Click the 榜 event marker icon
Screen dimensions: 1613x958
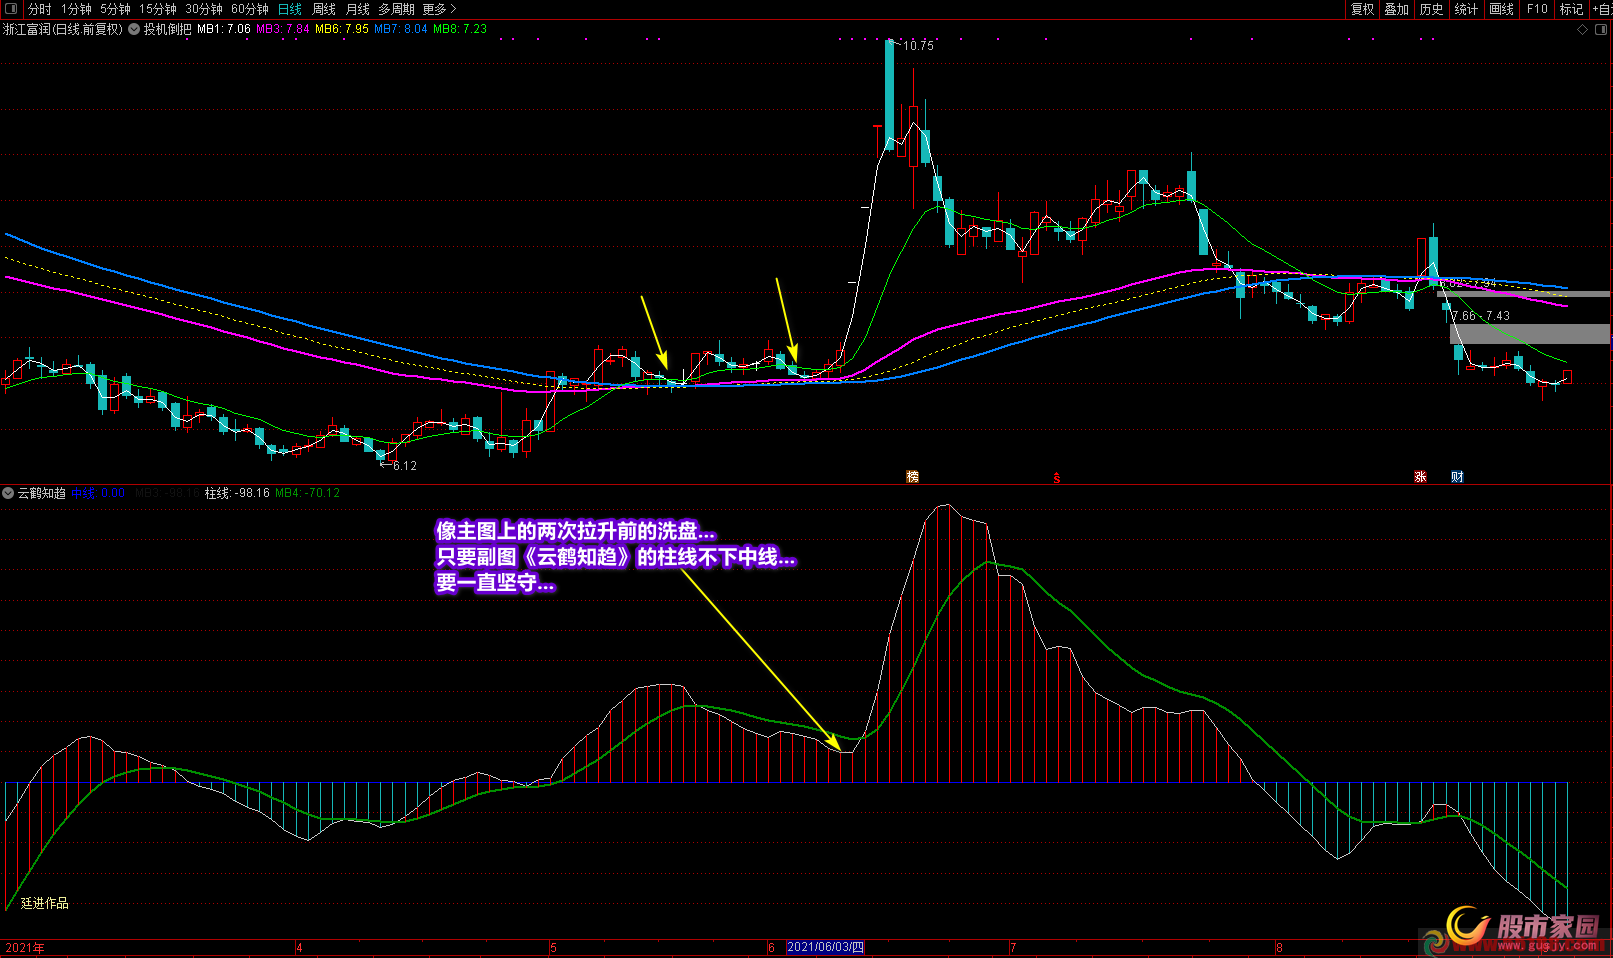912,477
